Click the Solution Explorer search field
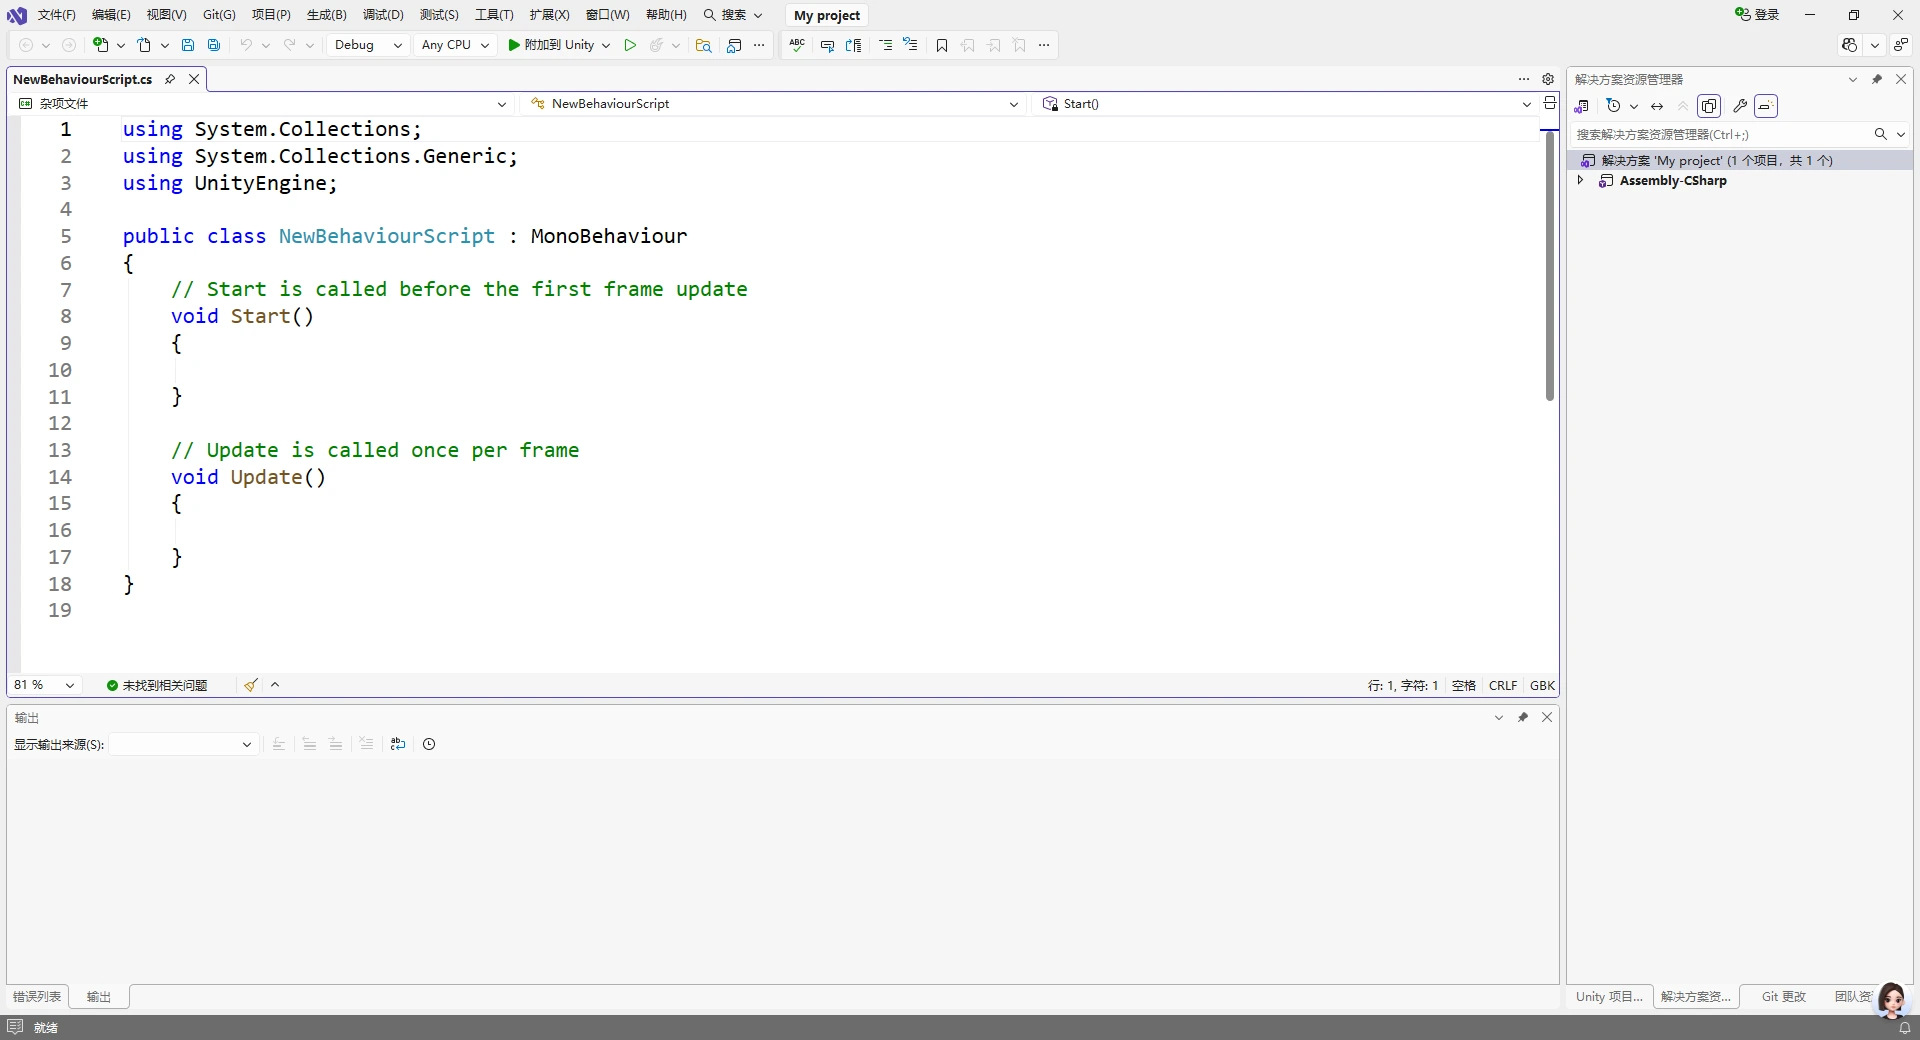1920x1040 pixels. (x=1720, y=134)
